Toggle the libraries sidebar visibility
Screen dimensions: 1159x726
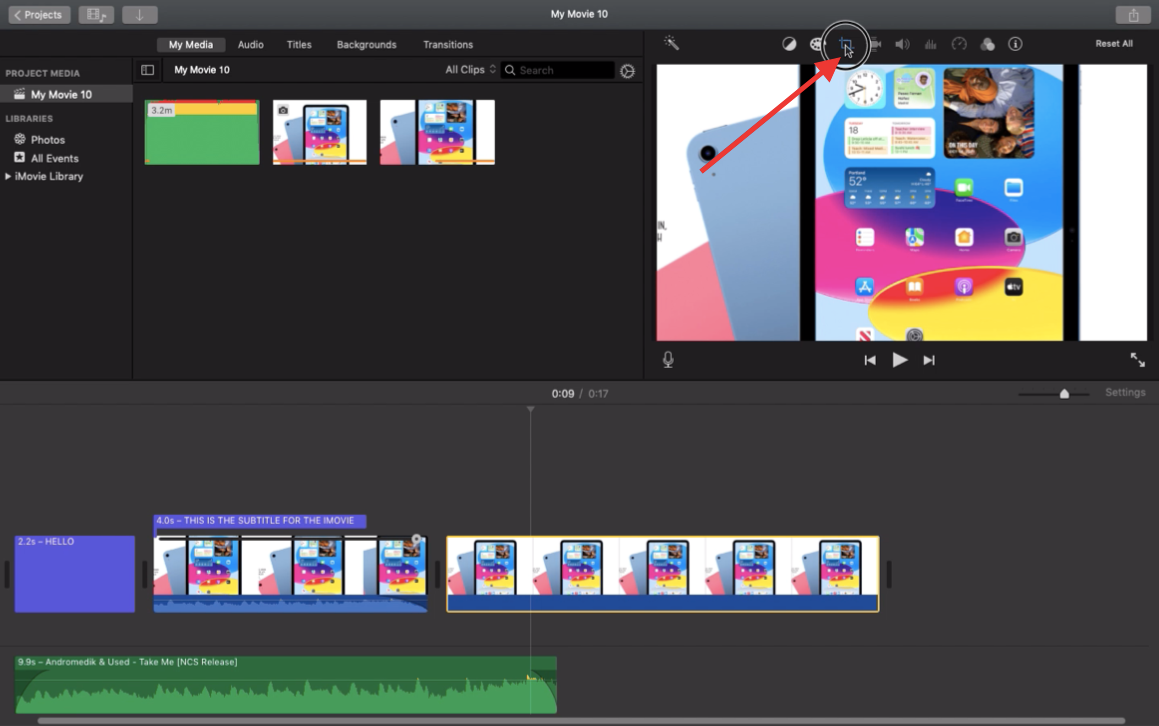point(148,70)
